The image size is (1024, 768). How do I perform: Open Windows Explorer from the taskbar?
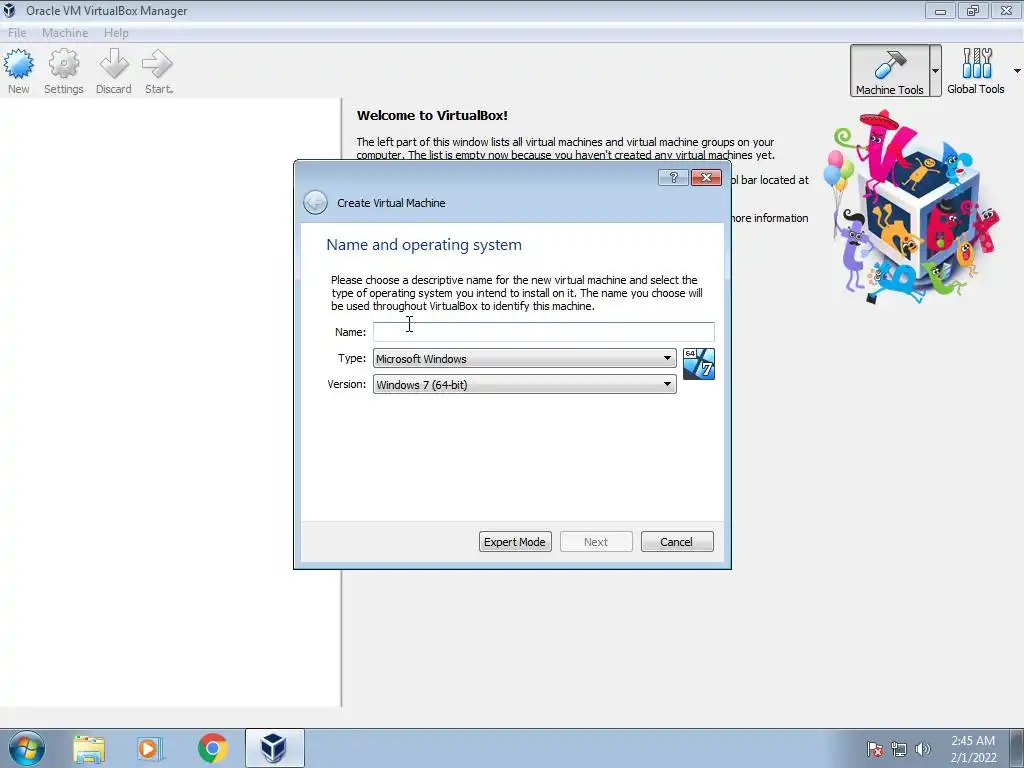tap(89, 749)
